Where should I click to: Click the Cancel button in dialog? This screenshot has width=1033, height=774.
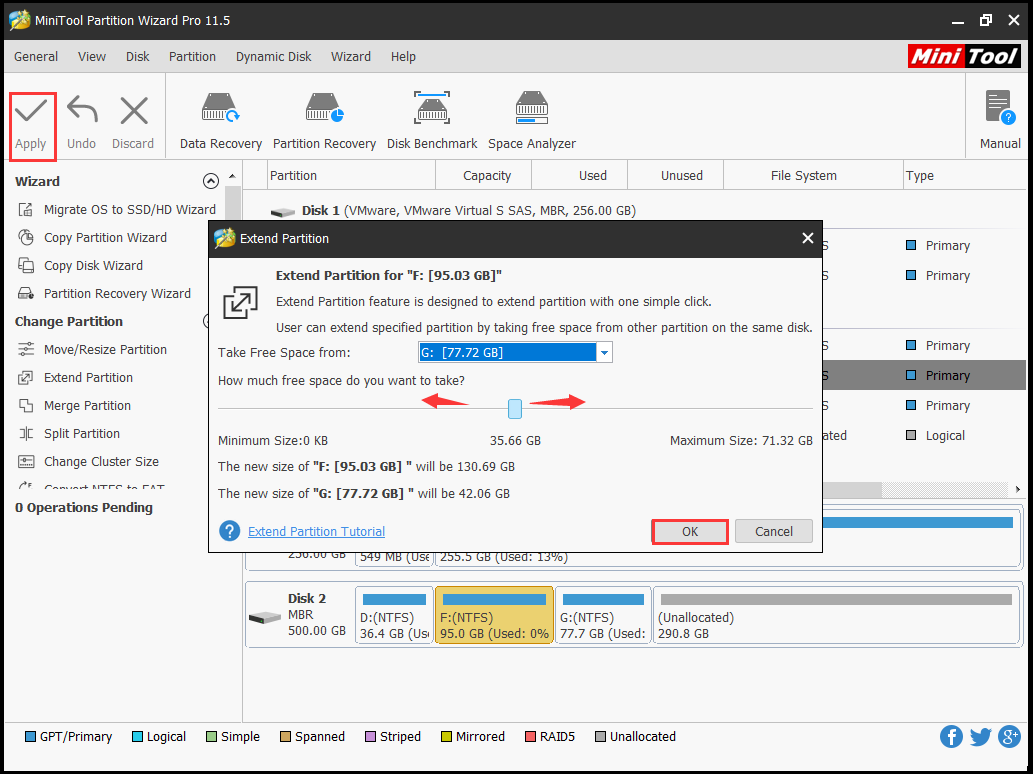click(x=773, y=532)
